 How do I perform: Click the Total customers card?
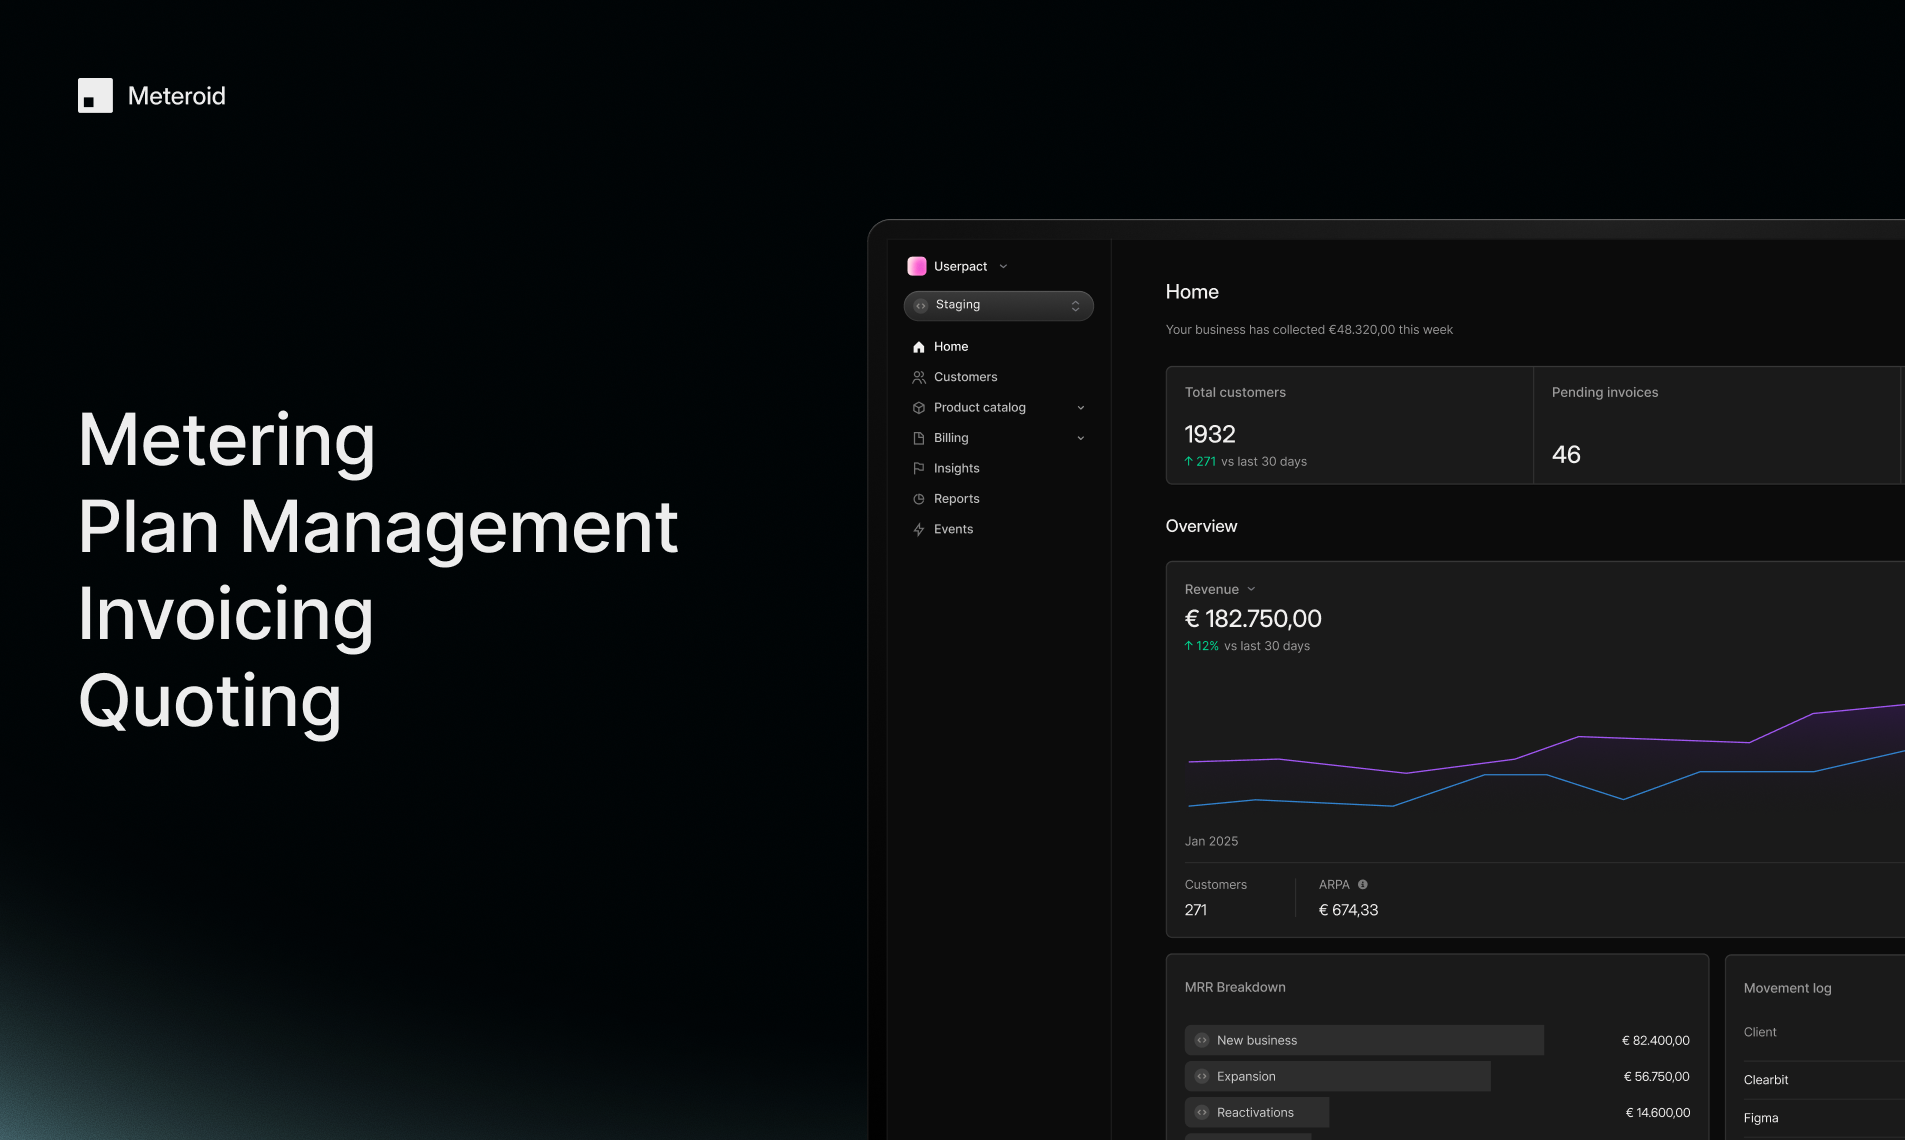(x=1349, y=425)
